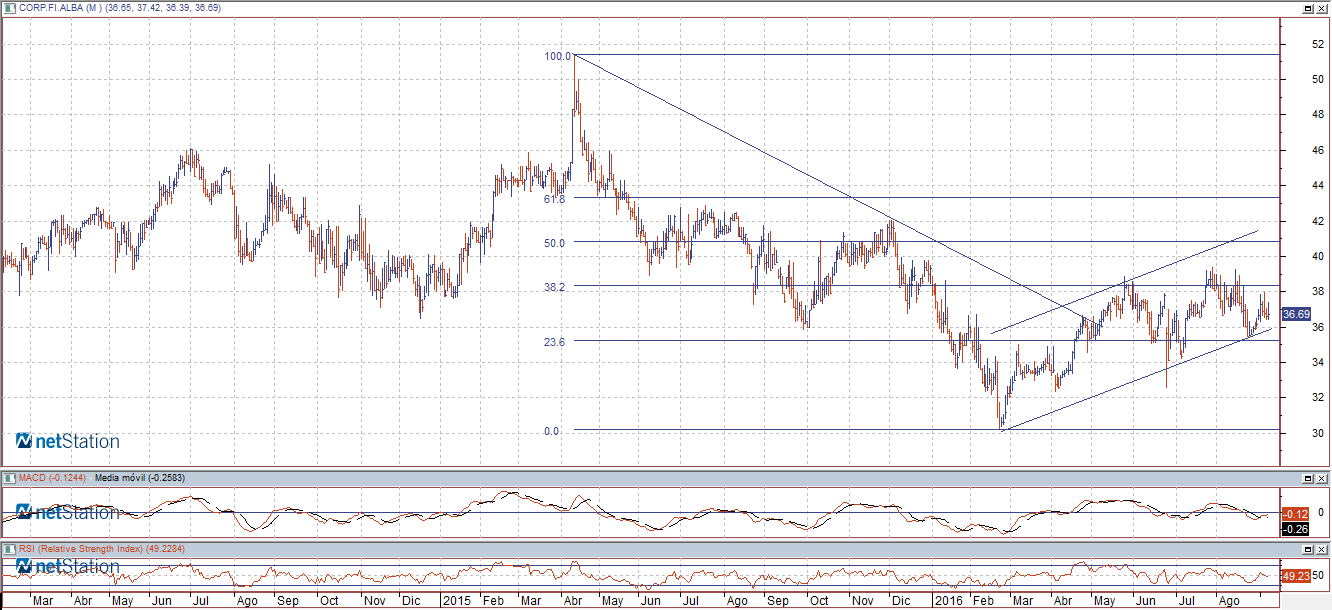Click the RSI panel settings icon
The width and height of the screenshot is (1332, 610).
[9, 549]
